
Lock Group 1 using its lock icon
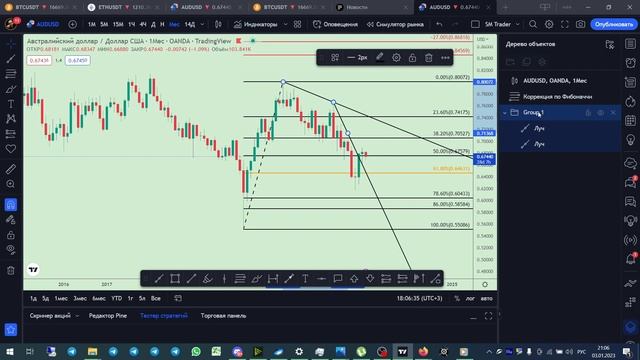click(x=588, y=112)
